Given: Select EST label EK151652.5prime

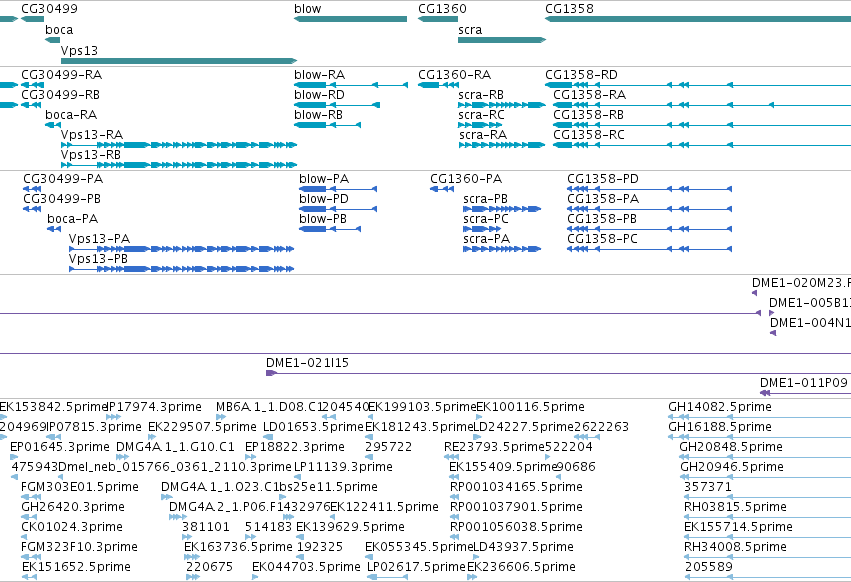Looking at the screenshot, I should pos(77,567).
